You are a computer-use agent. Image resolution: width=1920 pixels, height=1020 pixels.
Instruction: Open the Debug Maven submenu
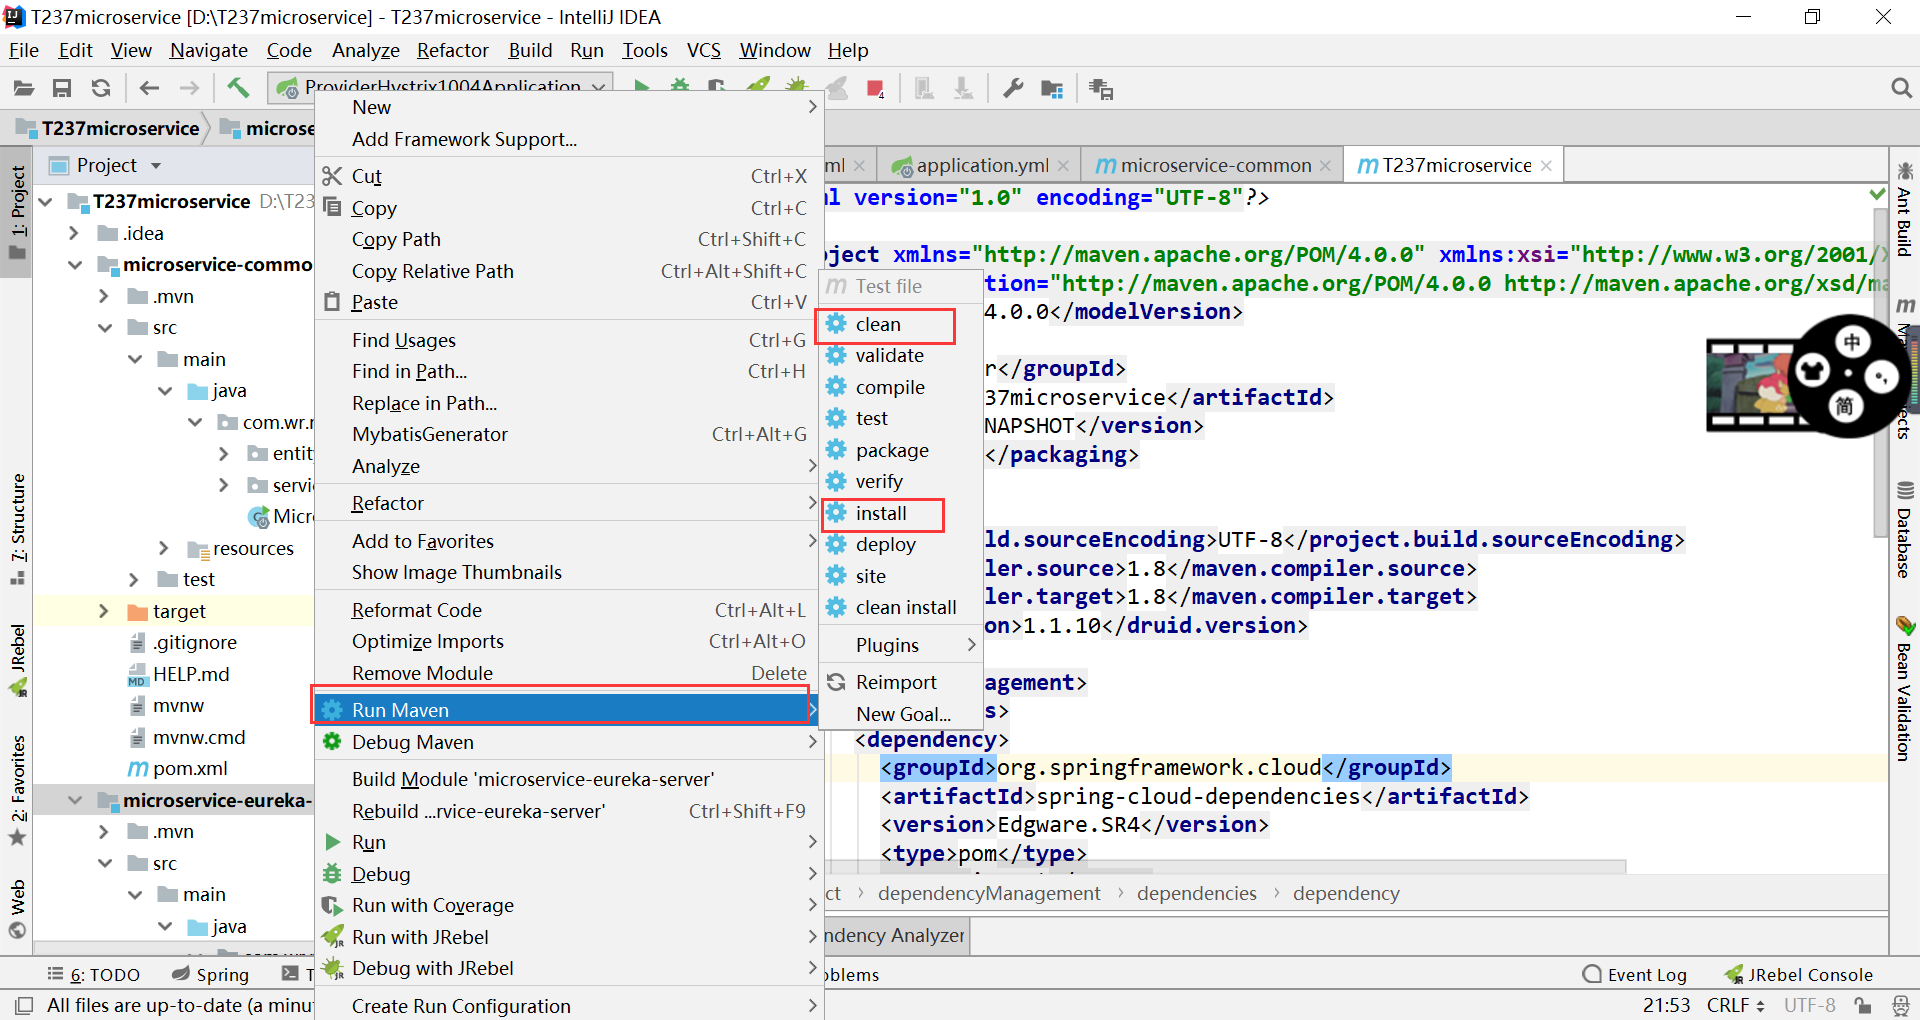tap(568, 742)
